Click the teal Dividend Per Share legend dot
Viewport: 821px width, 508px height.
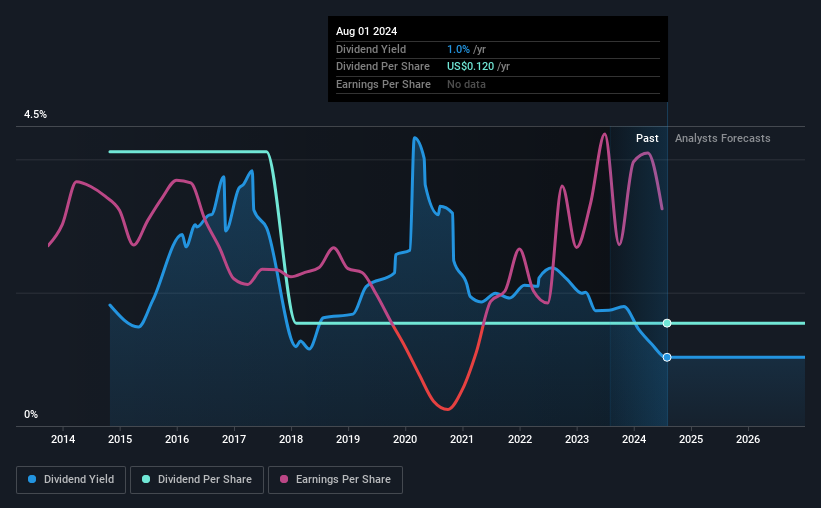coord(146,479)
